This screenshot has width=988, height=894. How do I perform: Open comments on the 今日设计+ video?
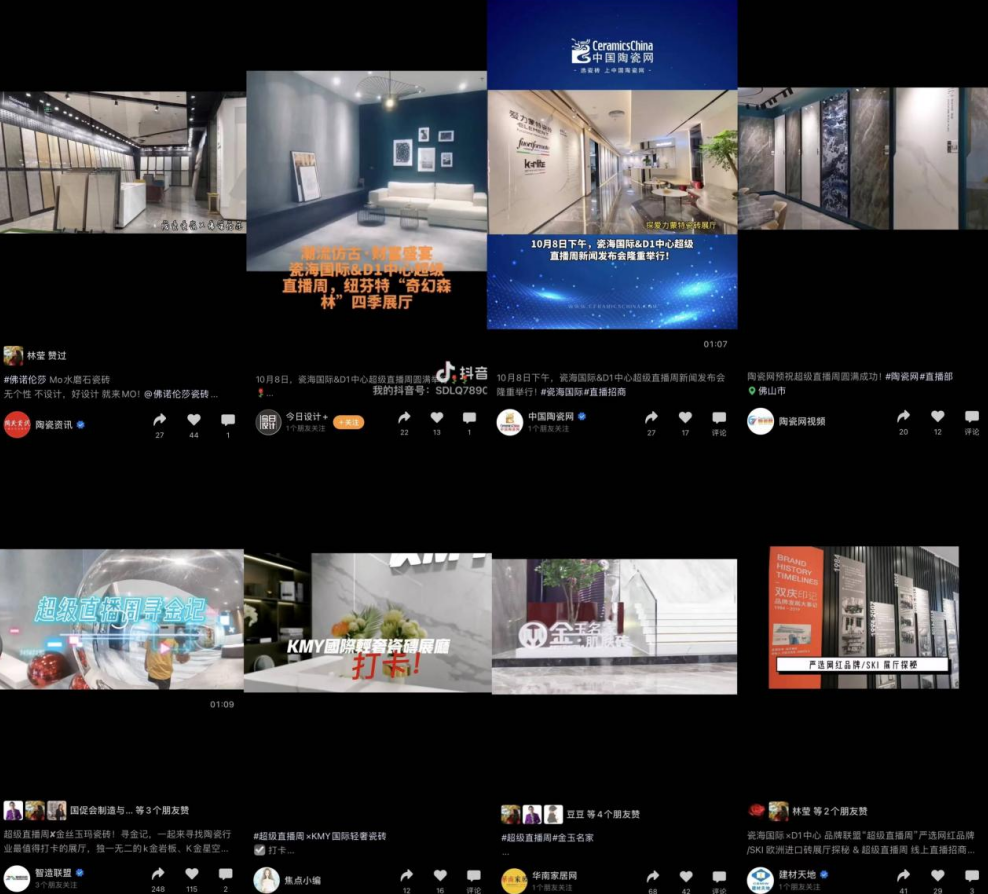470,418
